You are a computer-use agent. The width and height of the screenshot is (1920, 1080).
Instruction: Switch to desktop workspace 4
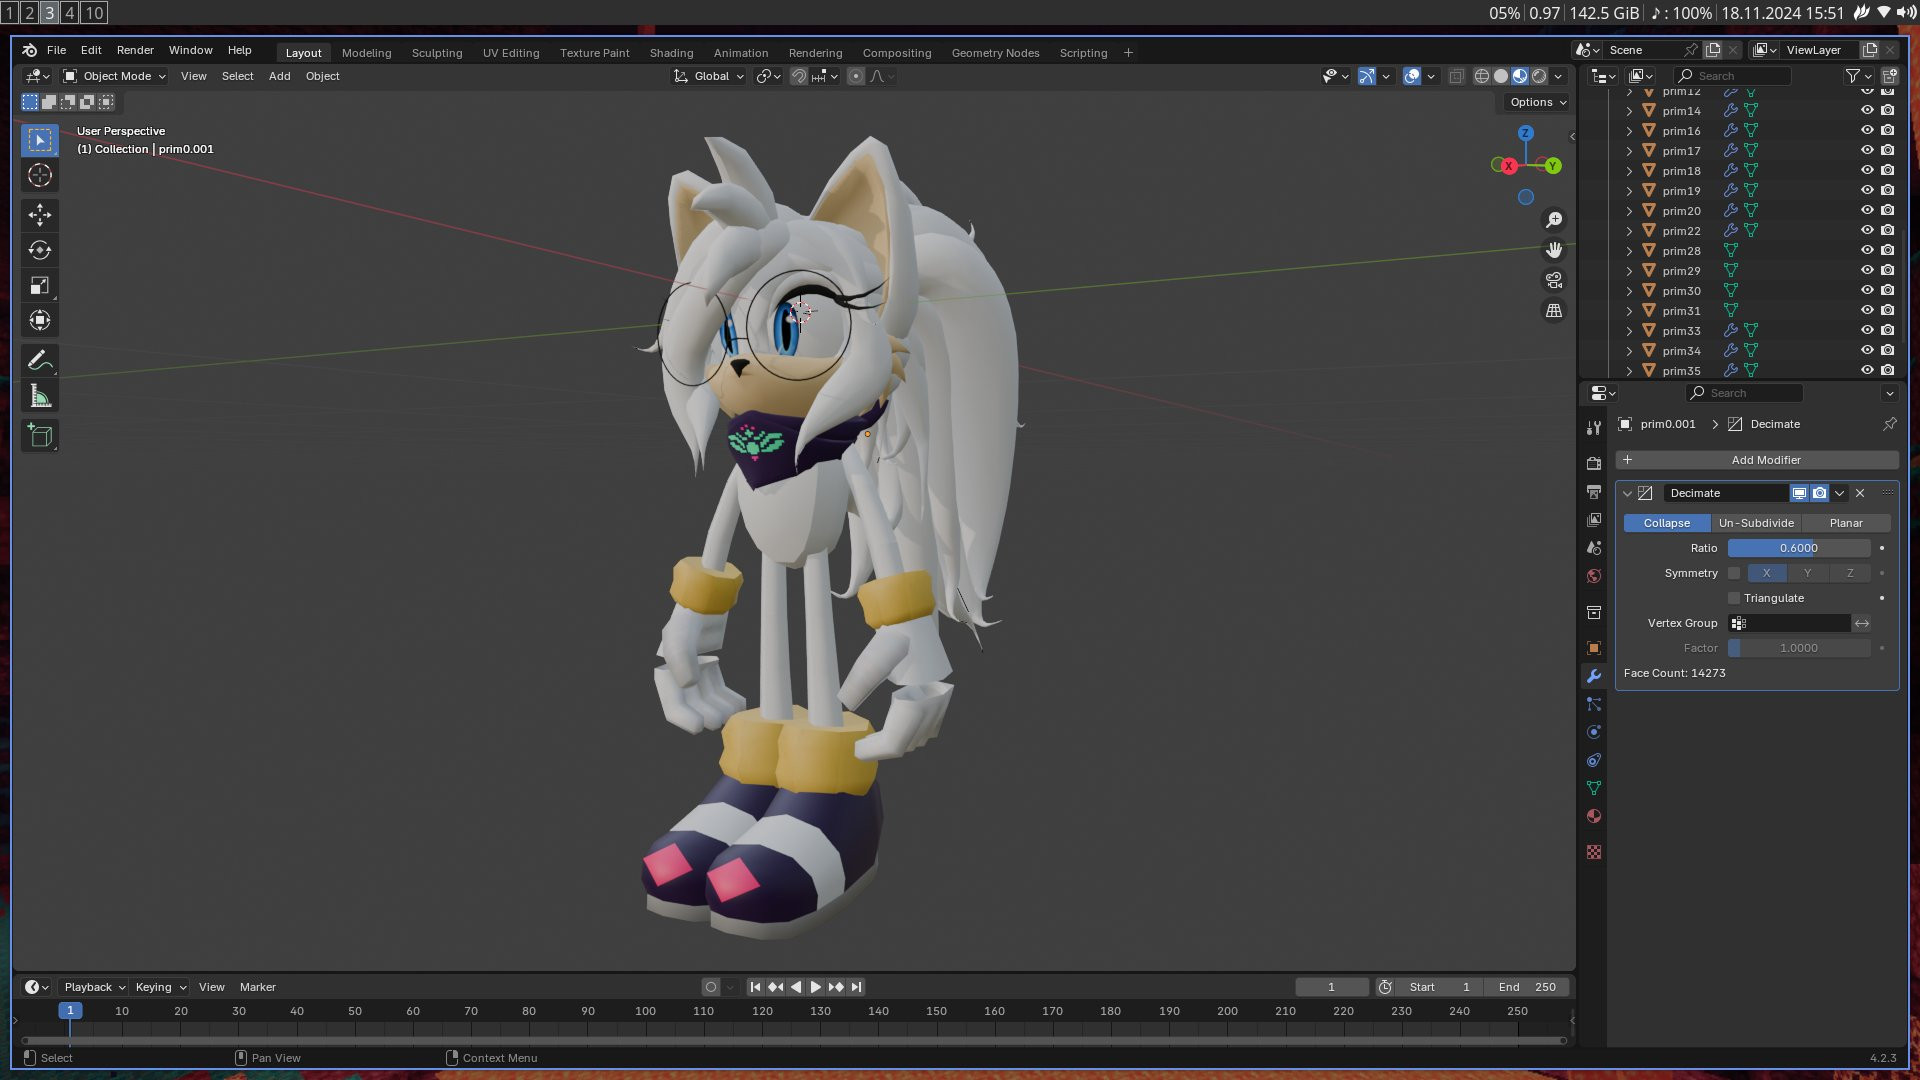point(69,12)
